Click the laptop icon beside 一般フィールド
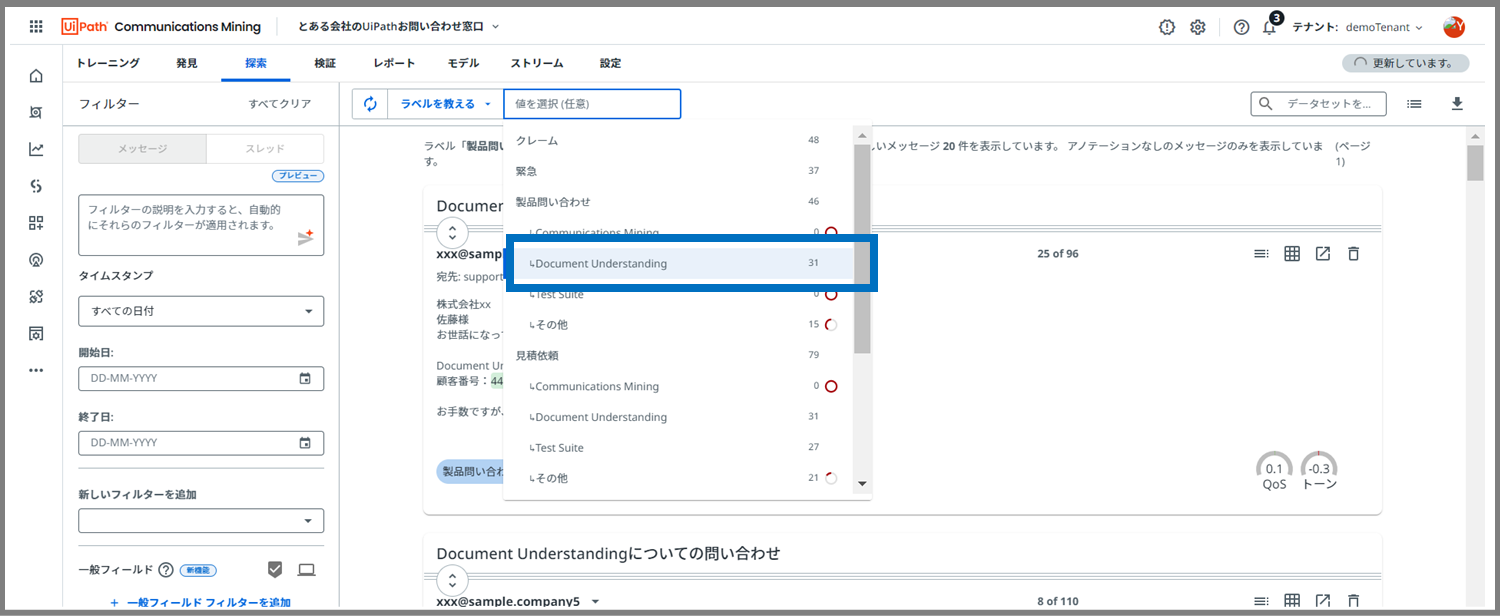 click(x=306, y=570)
